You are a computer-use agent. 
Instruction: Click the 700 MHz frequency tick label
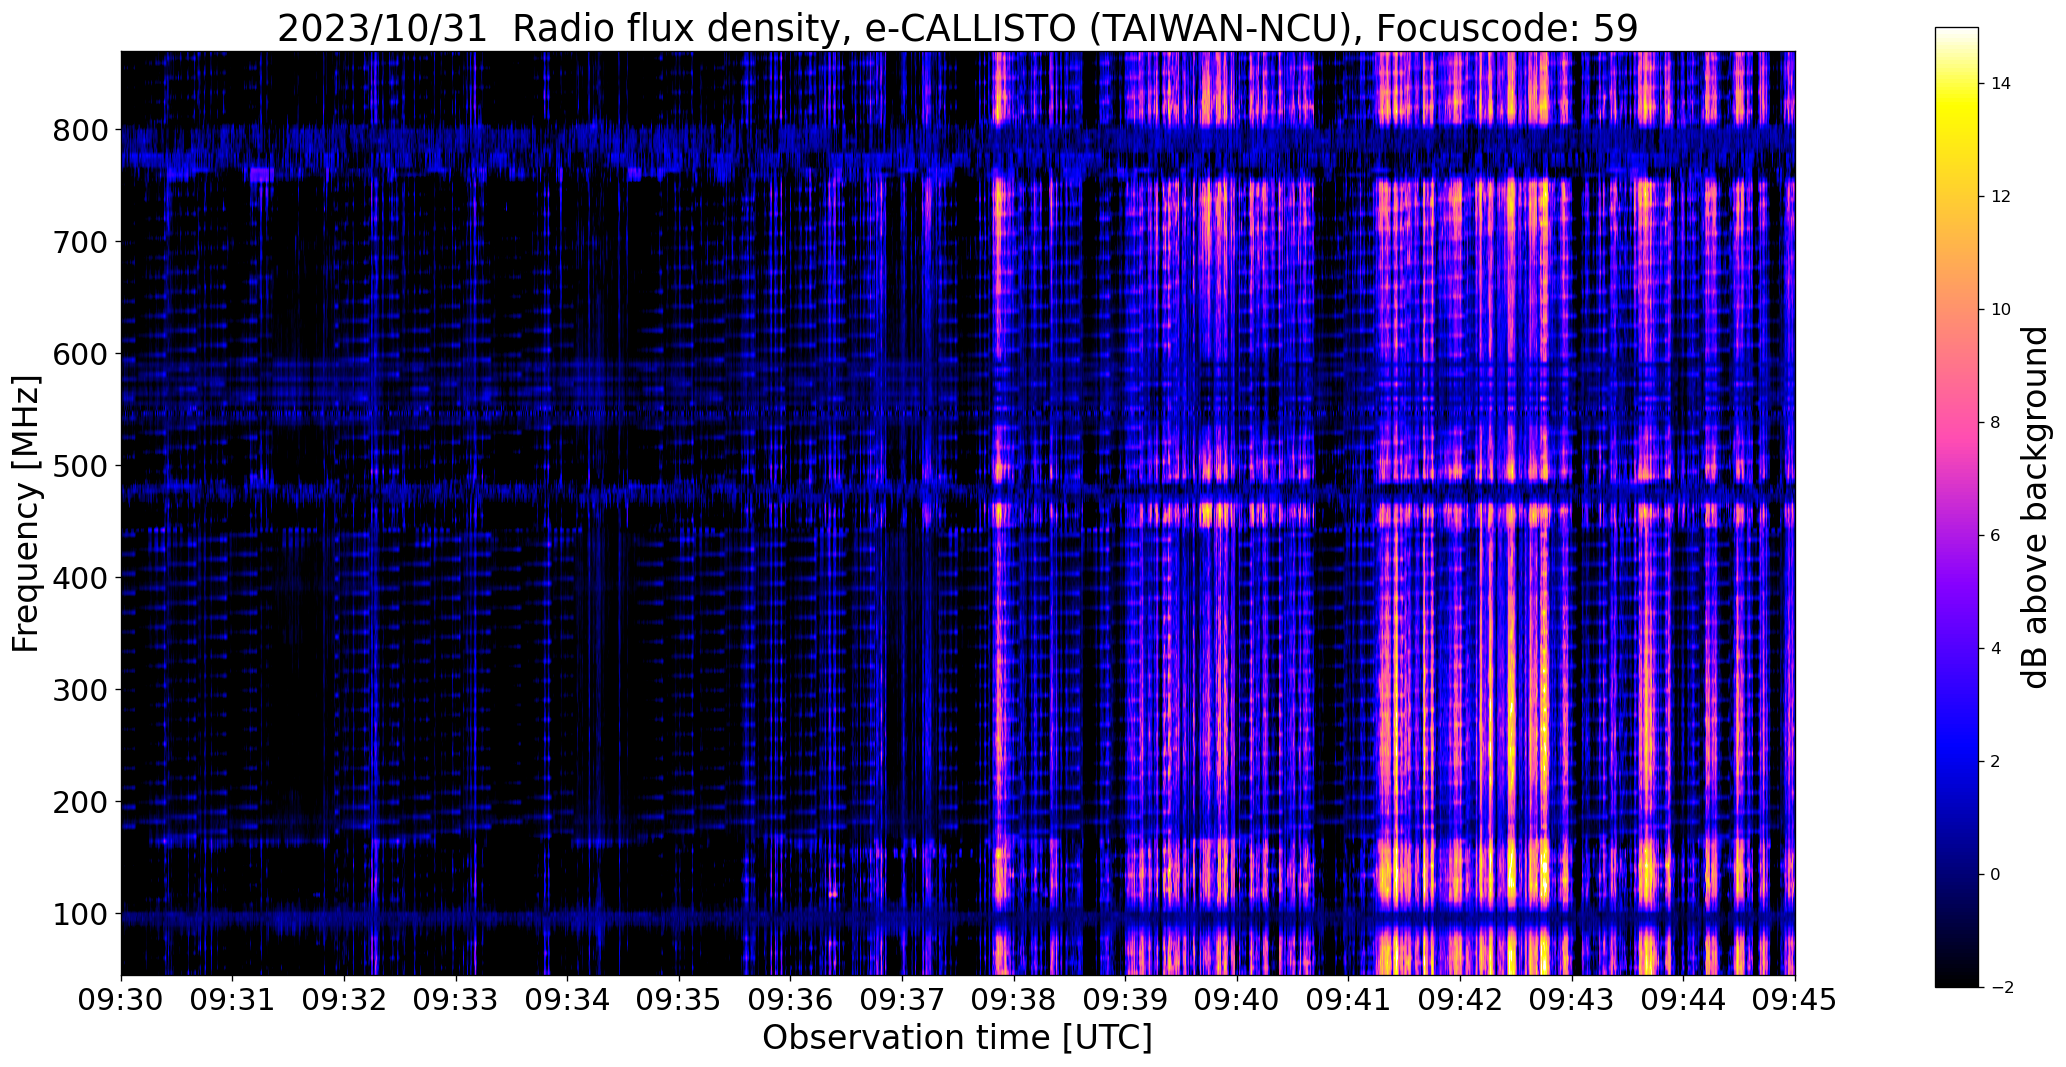coord(80,242)
